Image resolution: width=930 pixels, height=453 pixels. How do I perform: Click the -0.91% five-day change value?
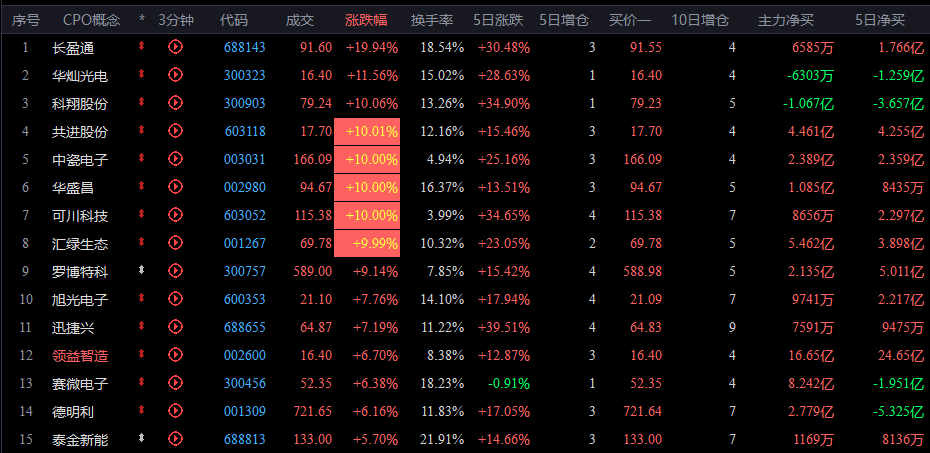[509, 384]
